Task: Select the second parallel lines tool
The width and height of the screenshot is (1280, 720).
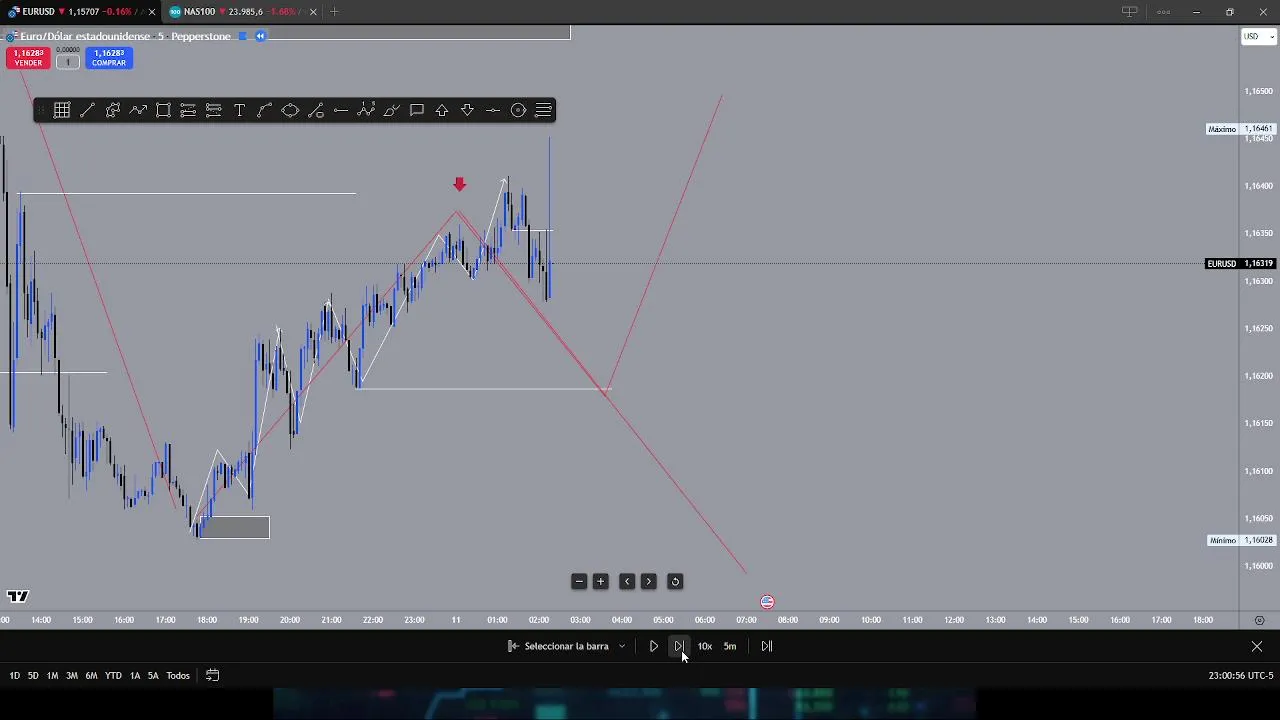Action: [x=214, y=110]
